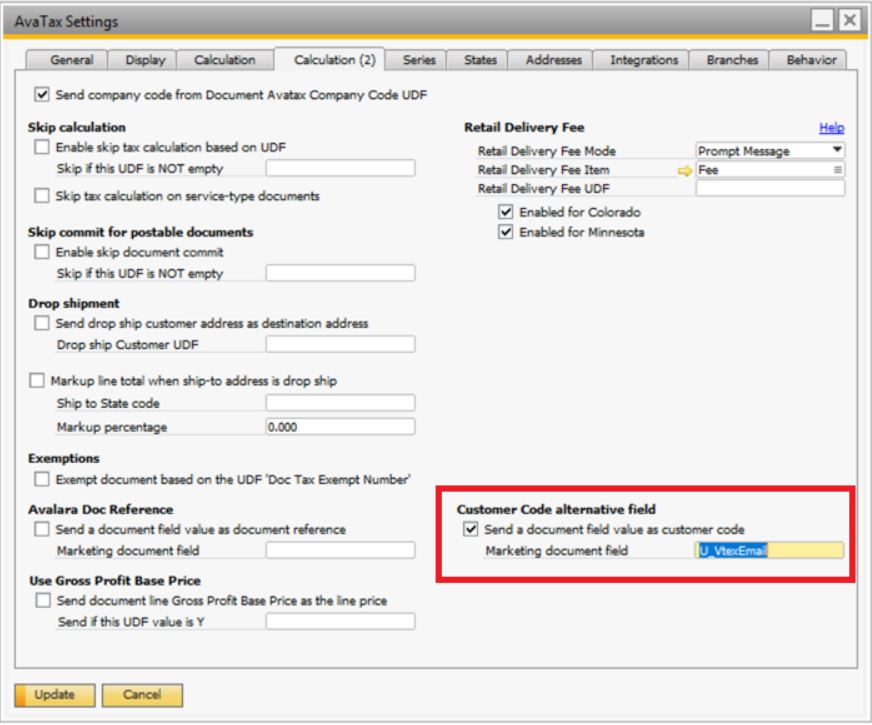872x725 pixels.
Task: Click the yellow link arrow beside Retail Delivery Fee Item
Action: 685,171
